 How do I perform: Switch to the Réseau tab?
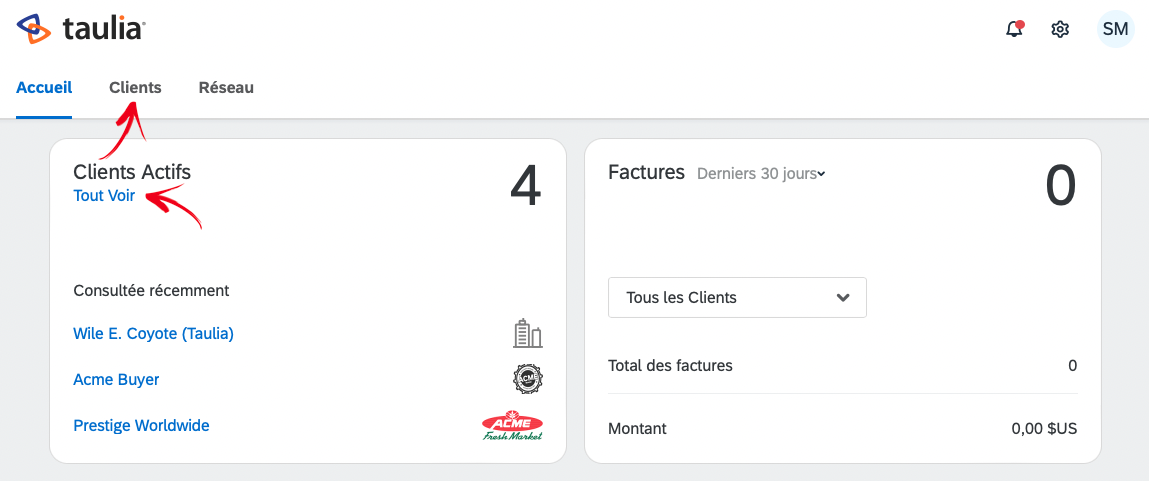point(226,87)
